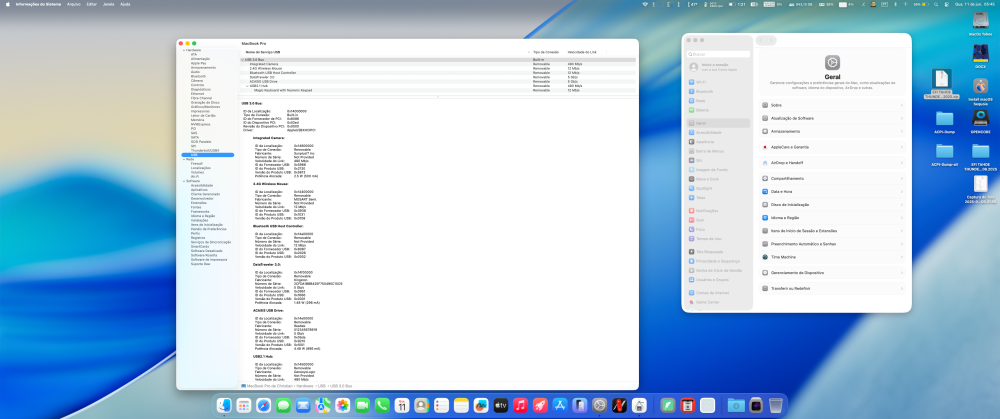Select Thunderbolt/USB4 in Hardware list

pyautogui.click(x=205, y=151)
